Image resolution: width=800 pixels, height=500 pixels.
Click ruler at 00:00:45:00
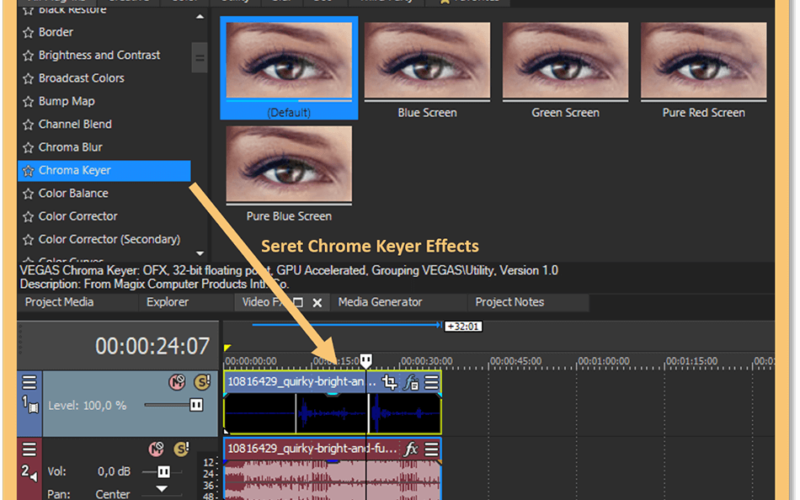516,361
